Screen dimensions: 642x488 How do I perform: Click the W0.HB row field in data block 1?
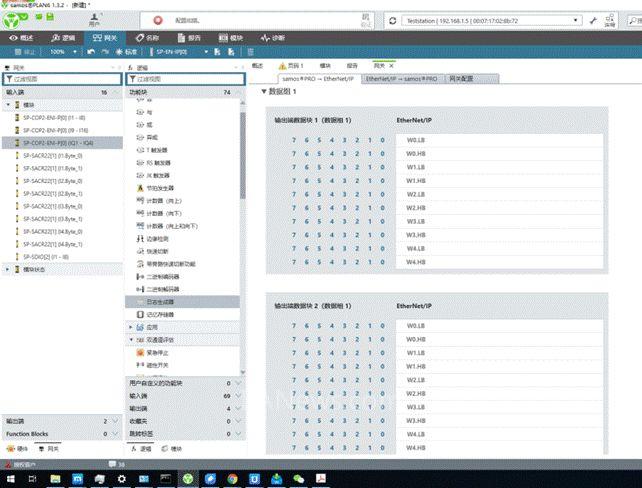pos(499,154)
